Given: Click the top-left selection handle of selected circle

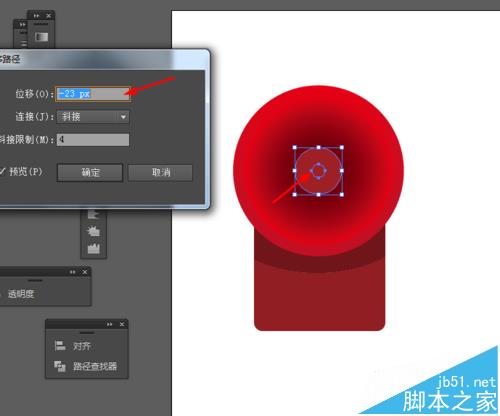Looking at the screenshot, I should pos(295,147).
